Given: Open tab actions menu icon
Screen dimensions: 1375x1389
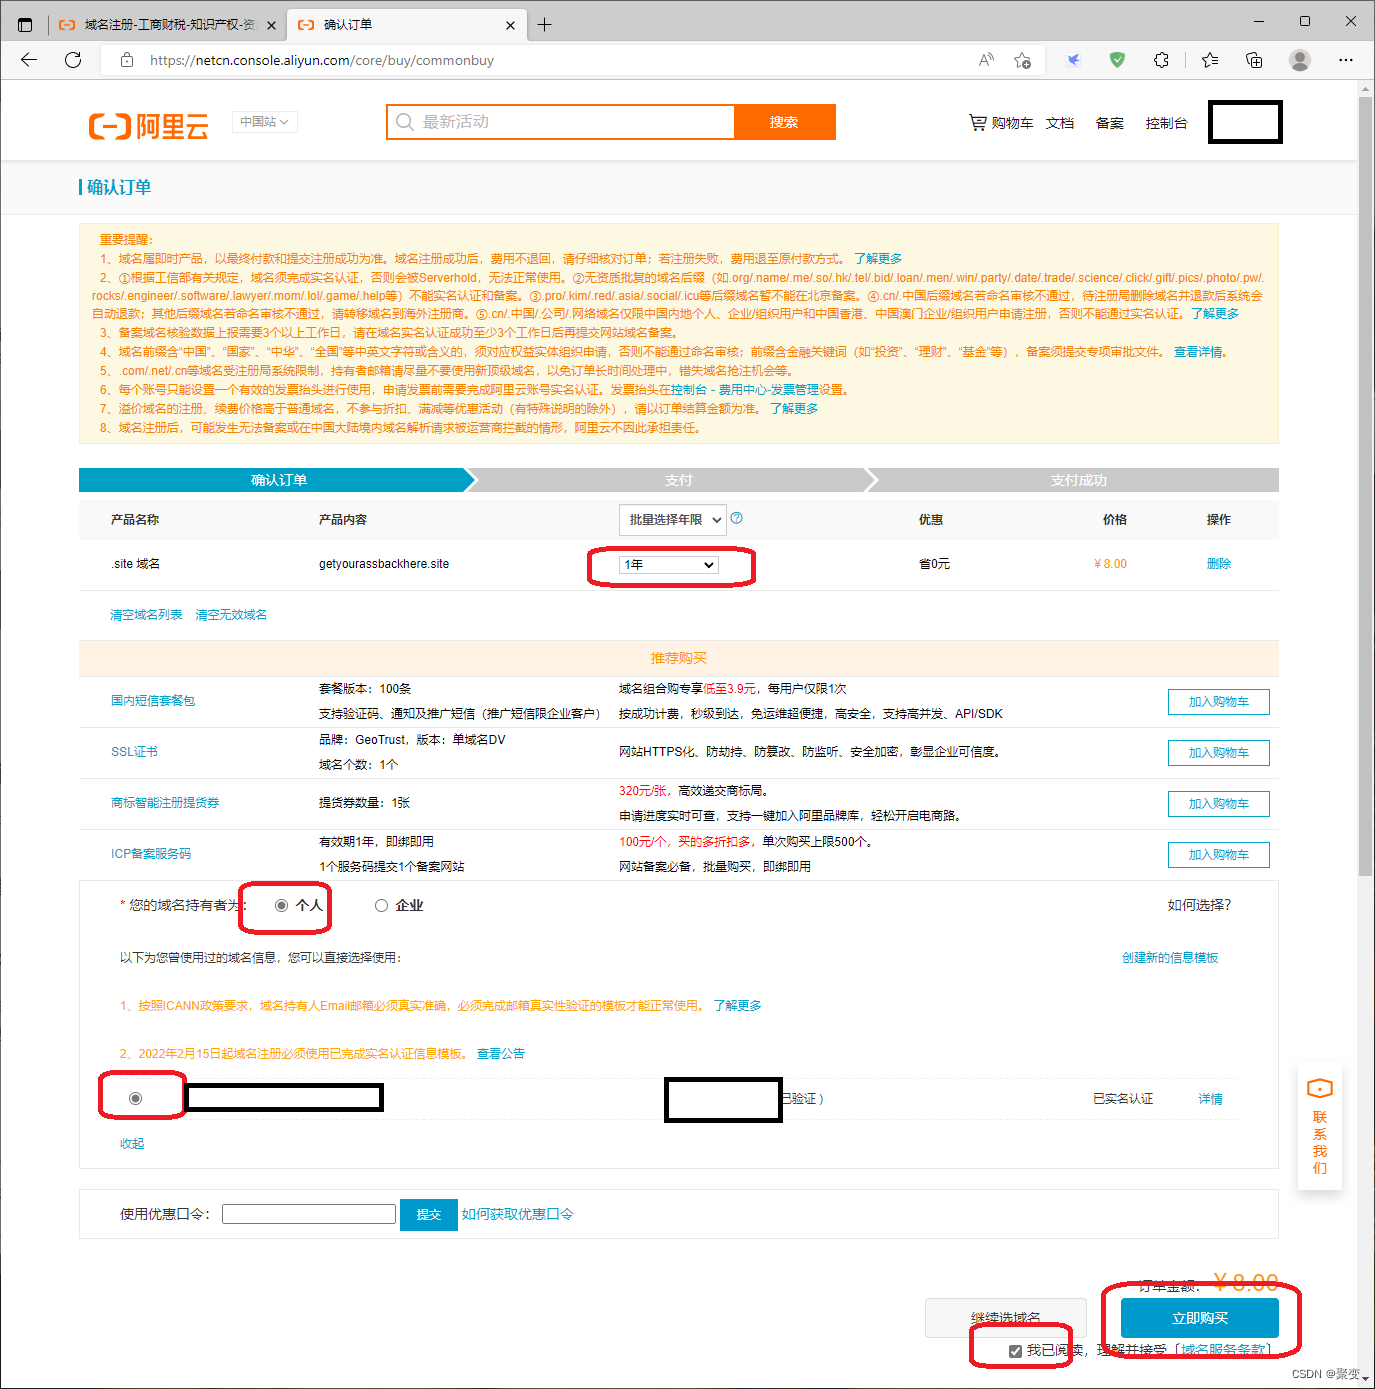Looking at the screenshot, I should tap(25, 24).
